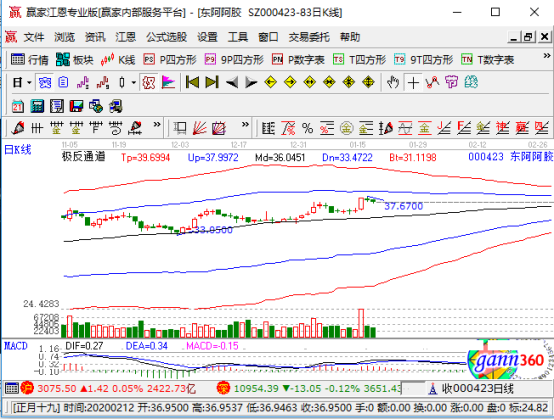Click the computer terminal icon
This screenshot has height=420, width=554.
tap(116, 106)
